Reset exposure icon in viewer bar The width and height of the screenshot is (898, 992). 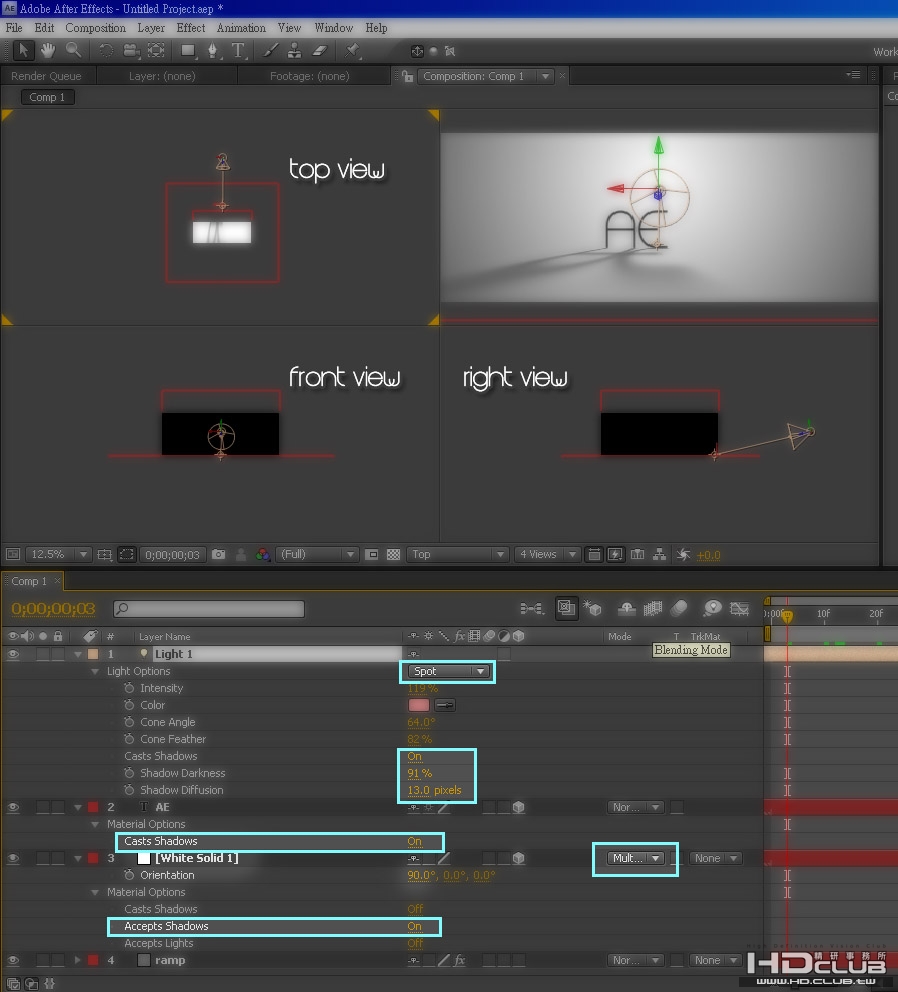coord(683,555)
